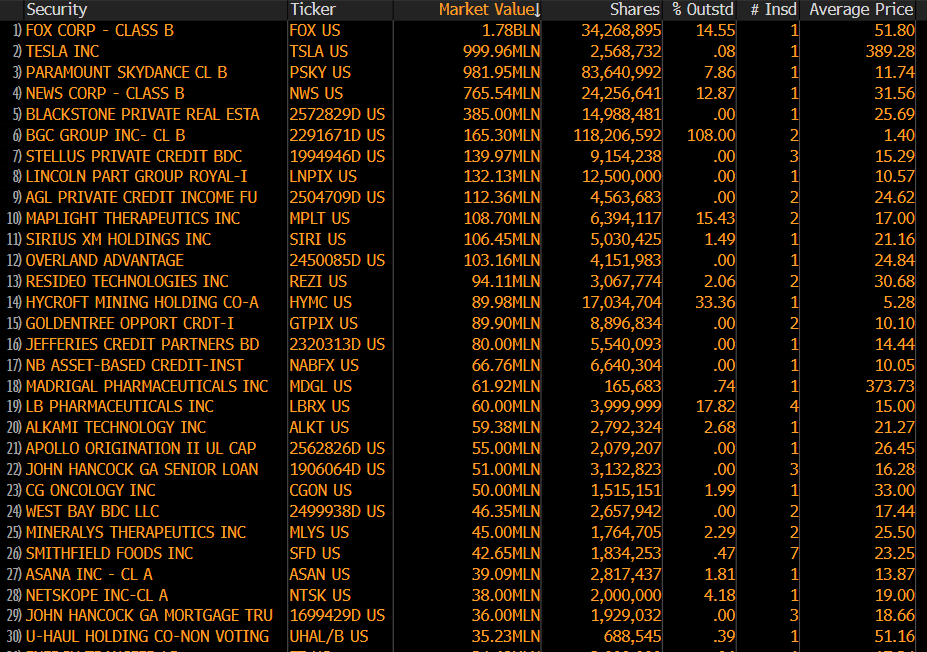This screenshot has width=927, height=652.
Task: Open JOHN HANCOCK GA MORTGAGE TRU
Action: pyautogui.click(x=150, y=616)
